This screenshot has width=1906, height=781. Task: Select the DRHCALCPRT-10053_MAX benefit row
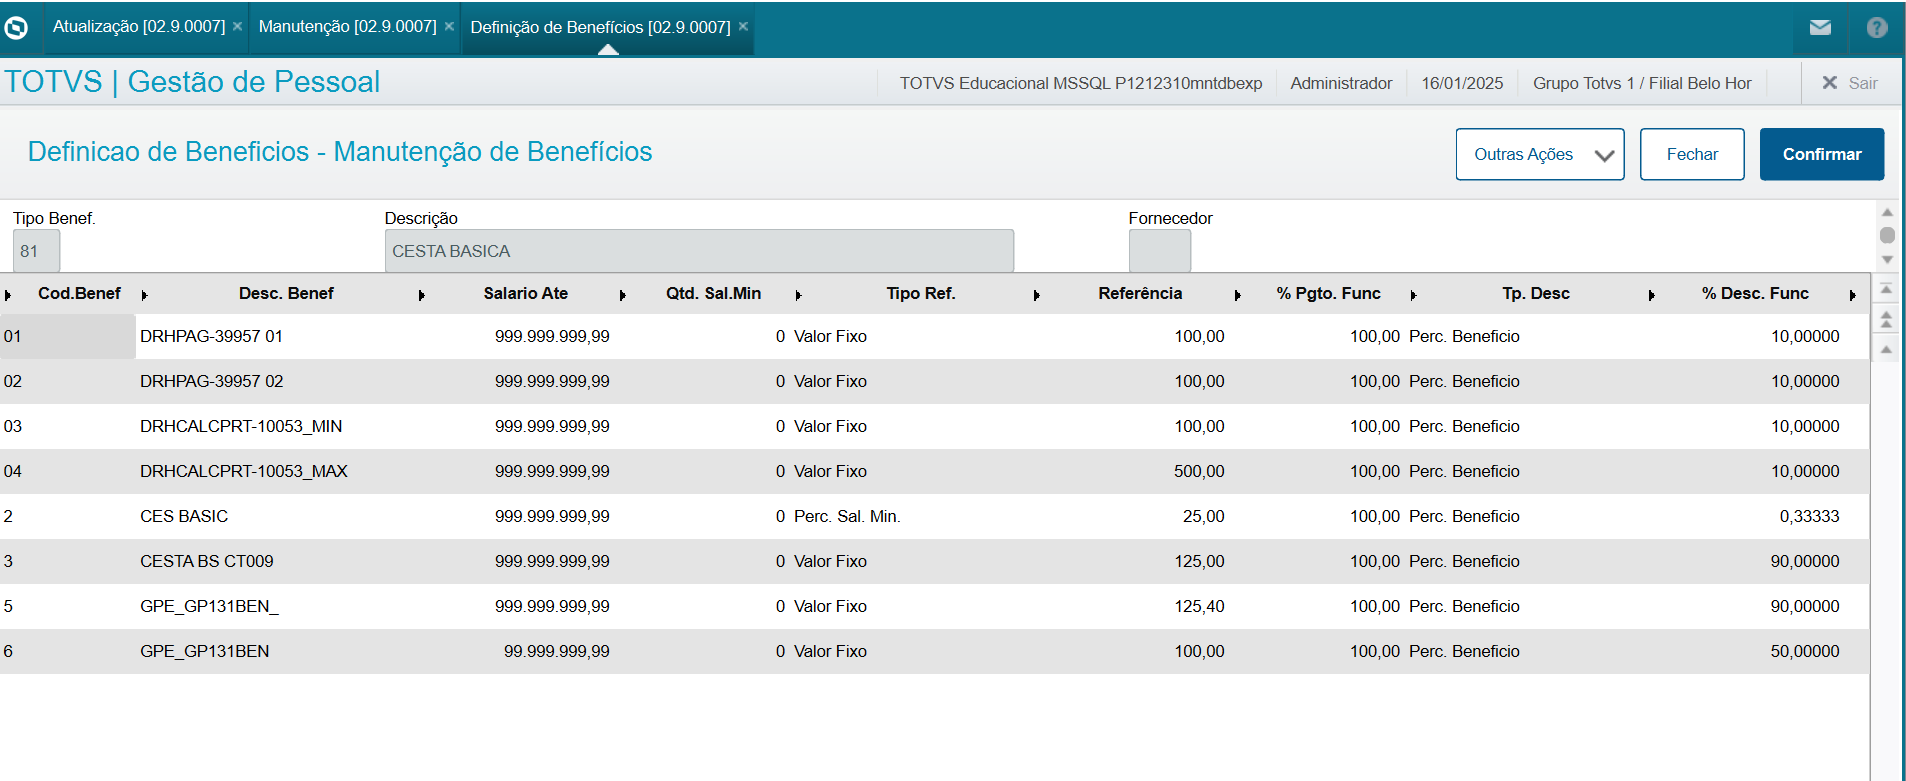click(x=934, y=471)
